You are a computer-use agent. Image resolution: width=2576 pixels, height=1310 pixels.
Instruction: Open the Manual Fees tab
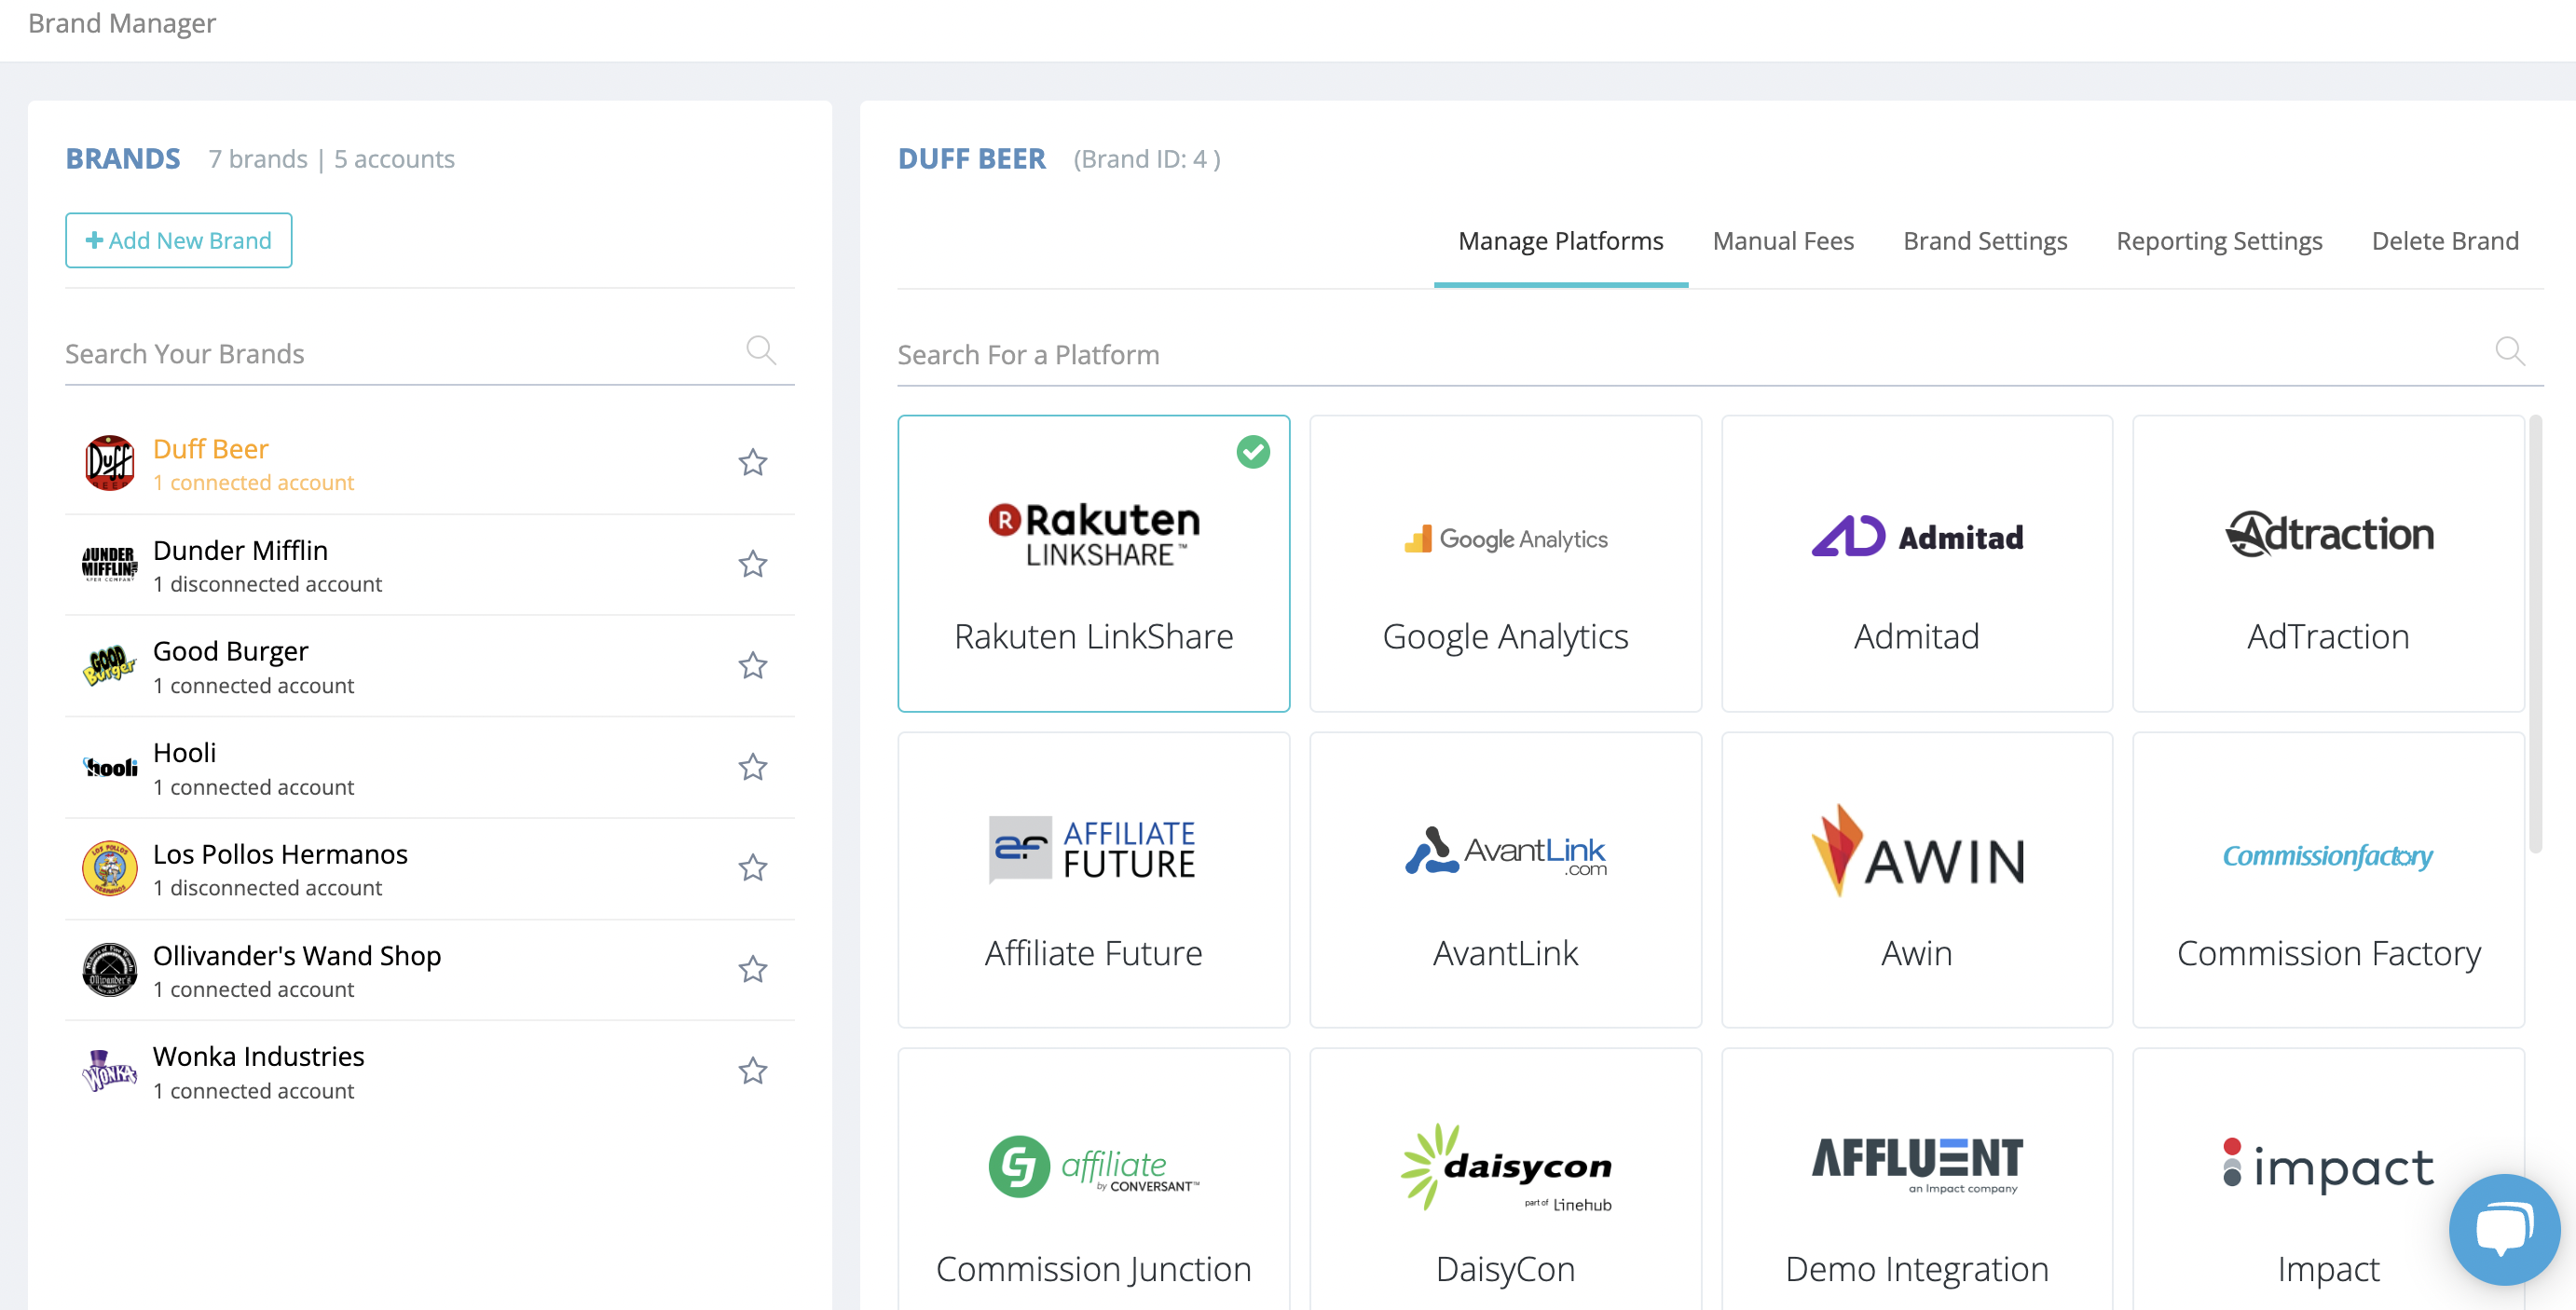(x=1783, y=241)
